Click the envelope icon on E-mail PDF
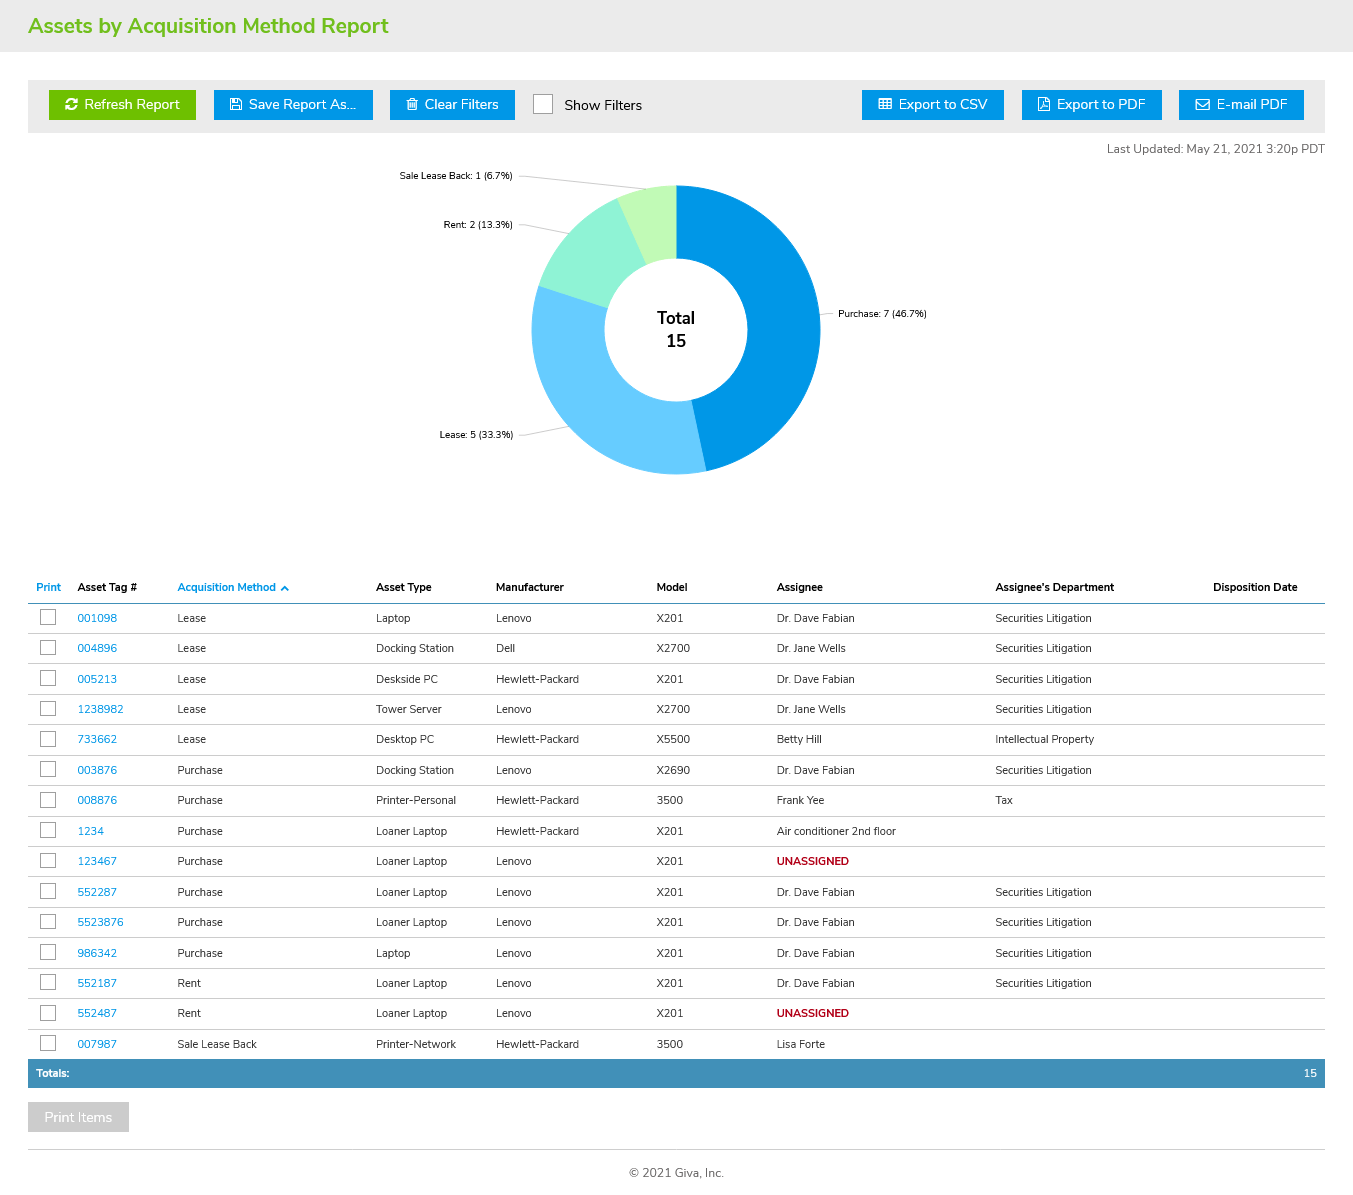 [1202, 104]
